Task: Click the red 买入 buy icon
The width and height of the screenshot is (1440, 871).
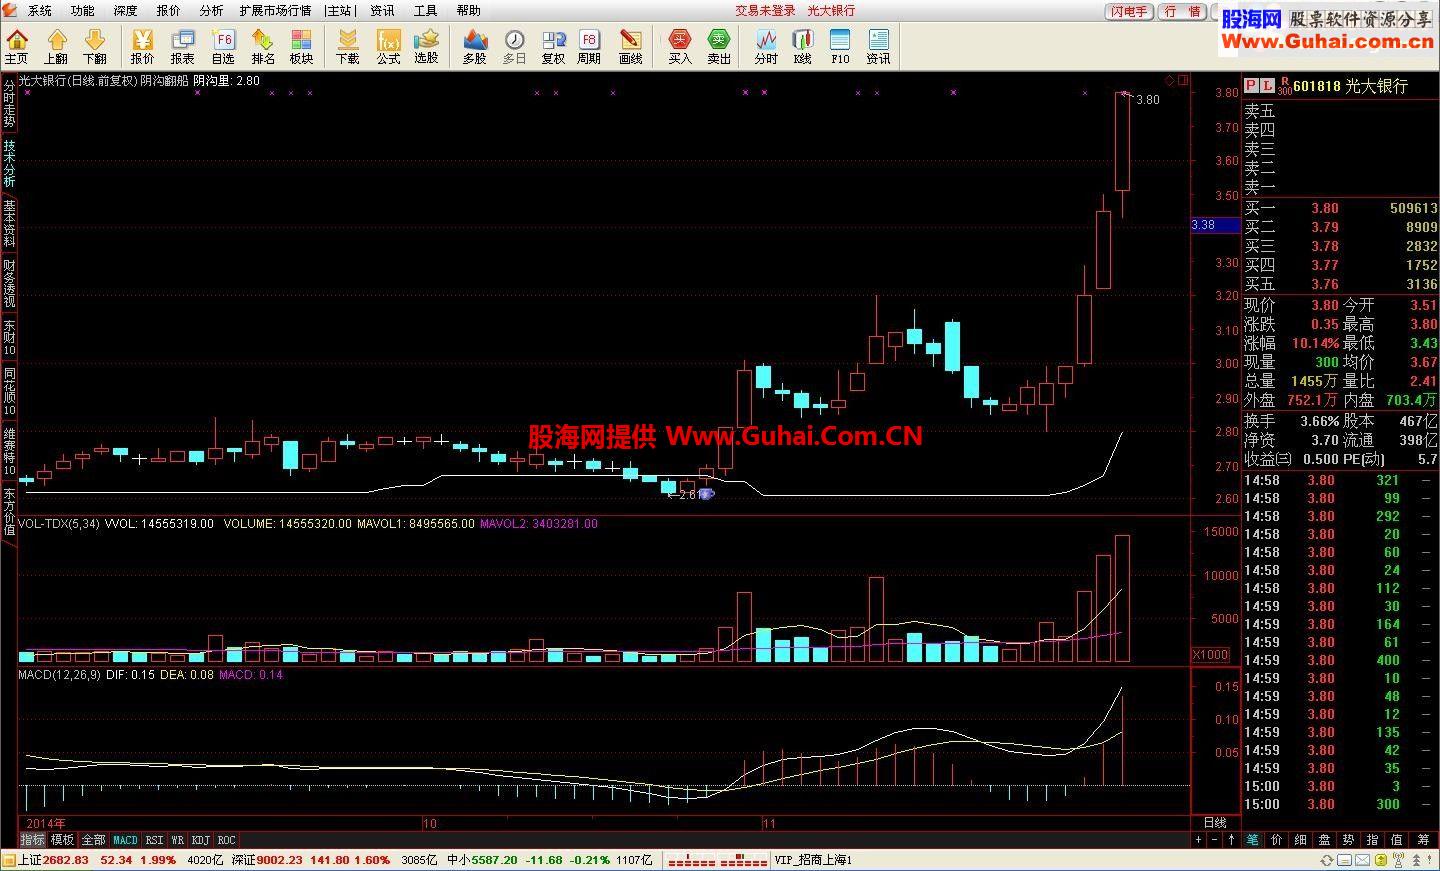Action: coord(680,46)
